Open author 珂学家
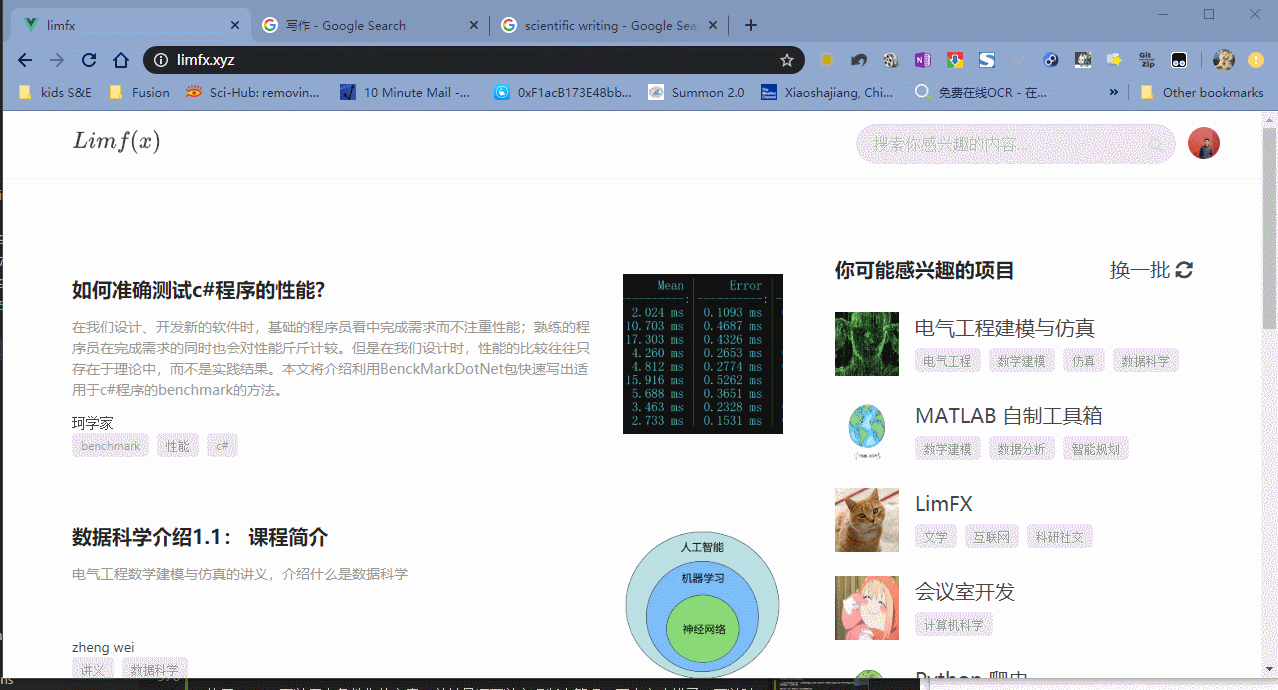Screen dimensions: 1278x690 click(x=93, y=423)
